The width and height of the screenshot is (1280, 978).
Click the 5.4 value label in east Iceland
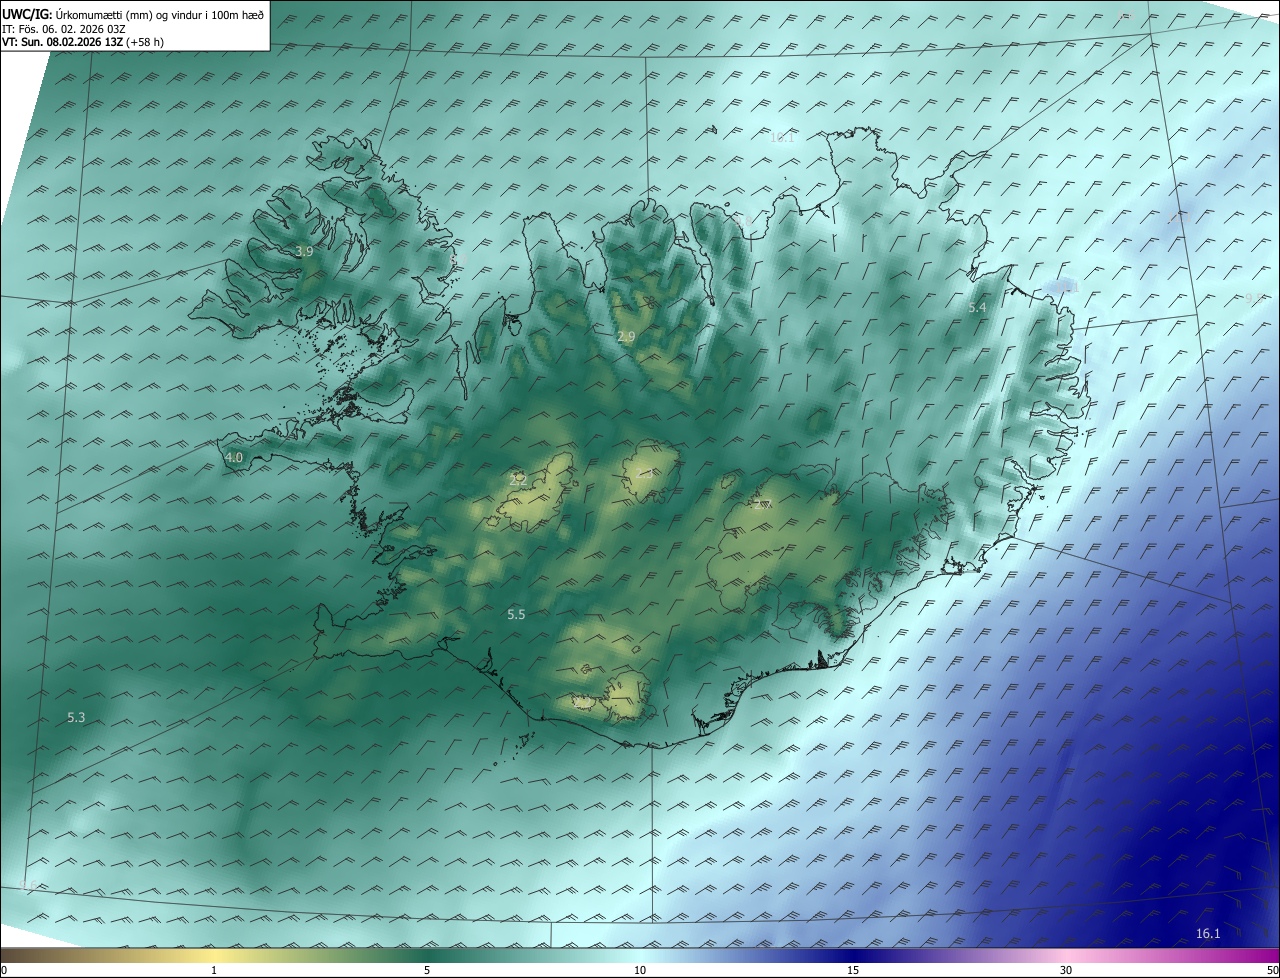click(x=977, y=308)
